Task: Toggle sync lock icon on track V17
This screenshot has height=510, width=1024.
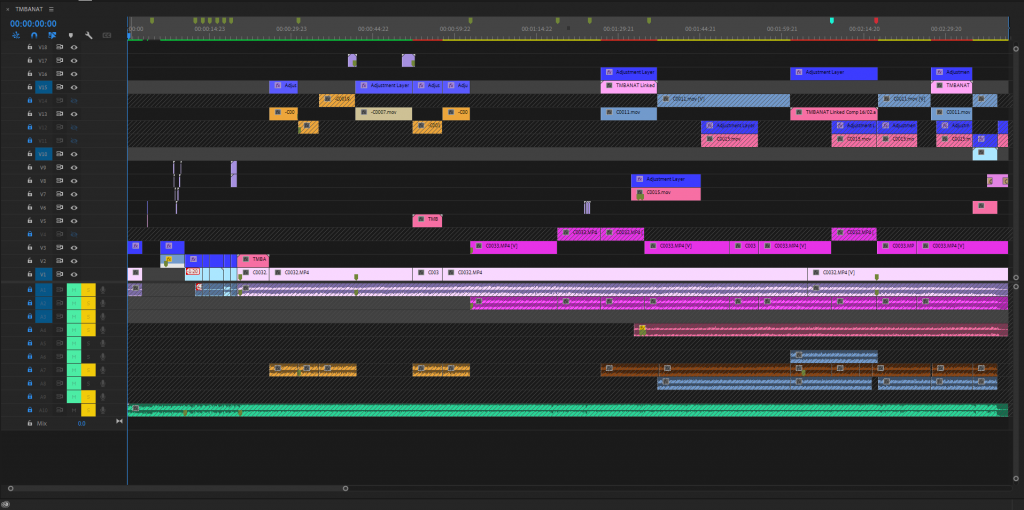Action: pyautogui.click(x=59, y=61)
